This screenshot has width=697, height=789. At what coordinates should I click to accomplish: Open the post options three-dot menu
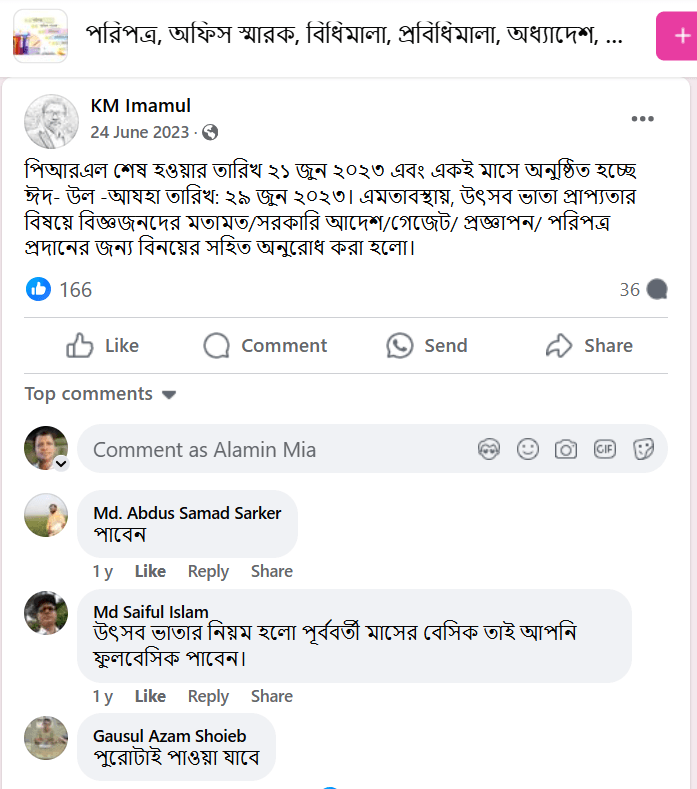(x=642, y=119)
